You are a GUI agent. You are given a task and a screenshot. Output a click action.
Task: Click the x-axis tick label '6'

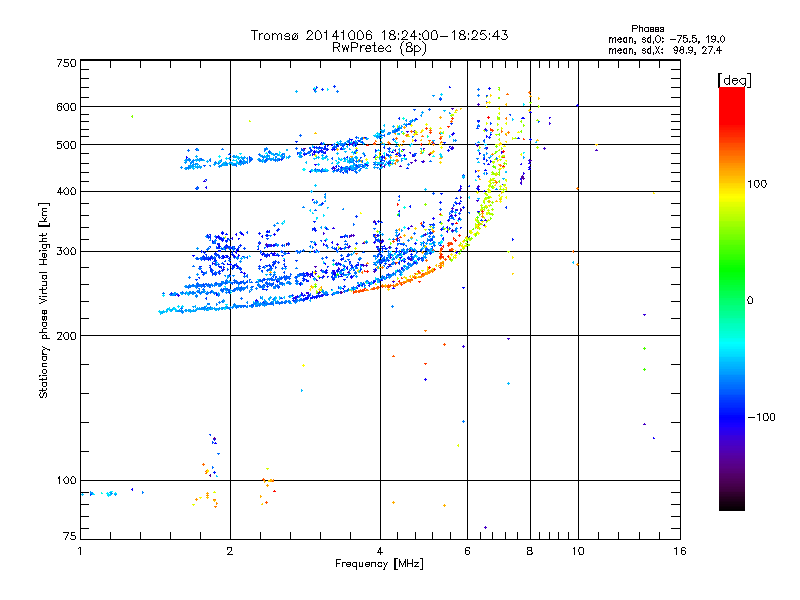(467, 551)
